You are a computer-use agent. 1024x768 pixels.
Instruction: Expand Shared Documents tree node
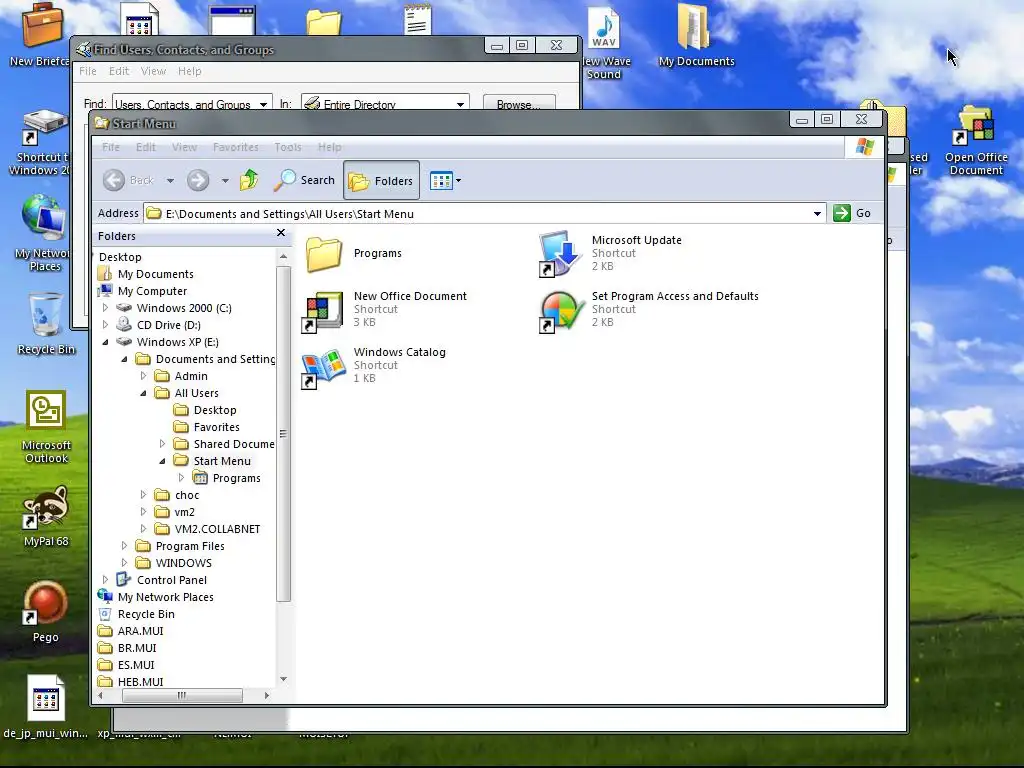click(x=162, y=443)
